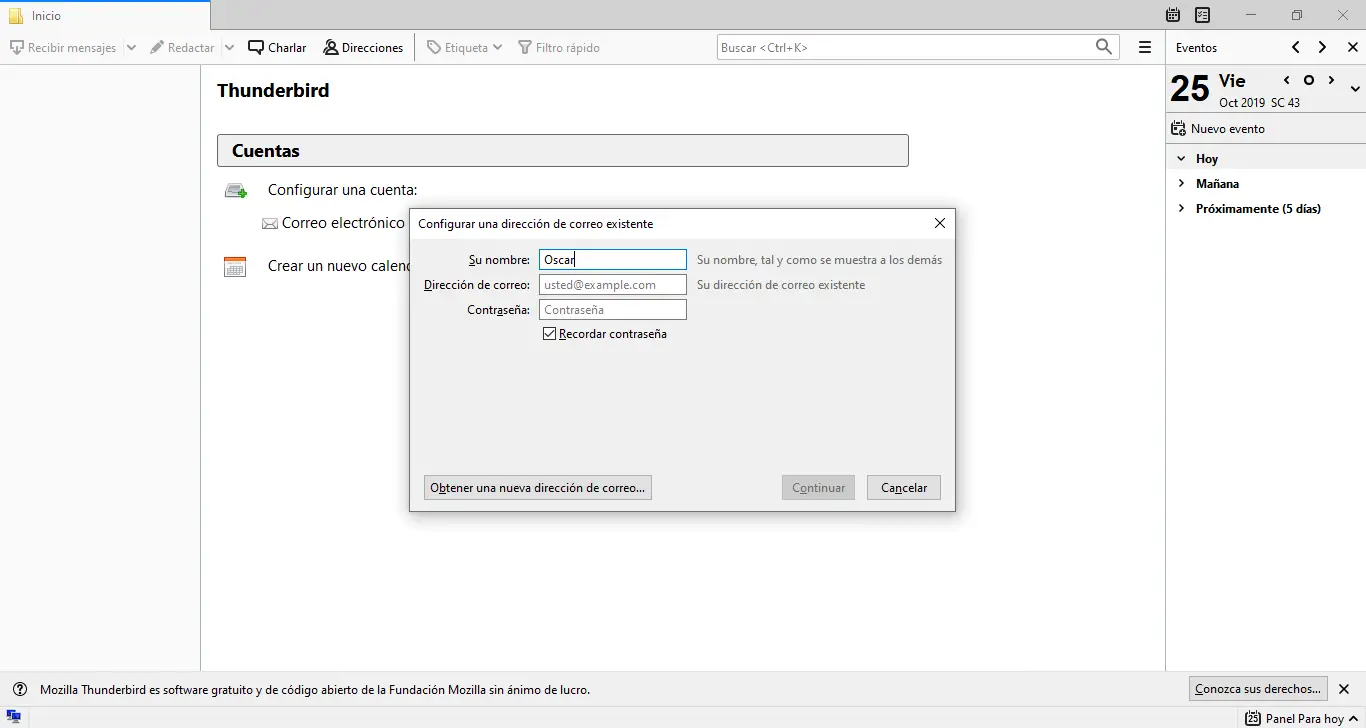This screenshot has width=1366, height=728.
Task: Click the Su nombre text field
Action: (x=613, y=260)
